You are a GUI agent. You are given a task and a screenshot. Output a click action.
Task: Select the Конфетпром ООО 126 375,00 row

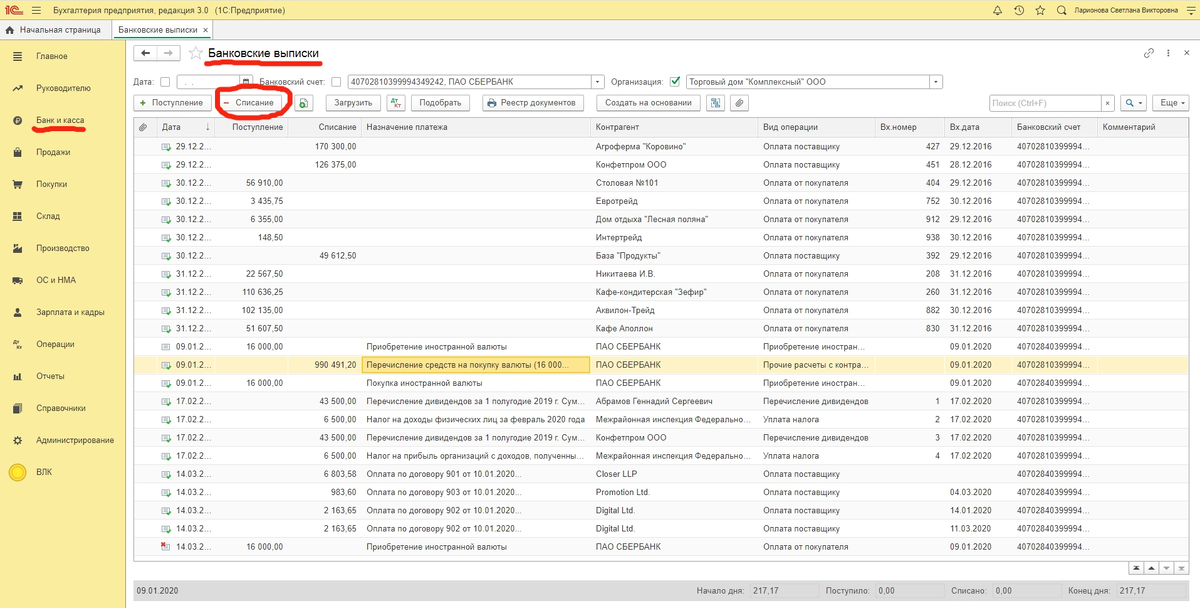(662, 165)
